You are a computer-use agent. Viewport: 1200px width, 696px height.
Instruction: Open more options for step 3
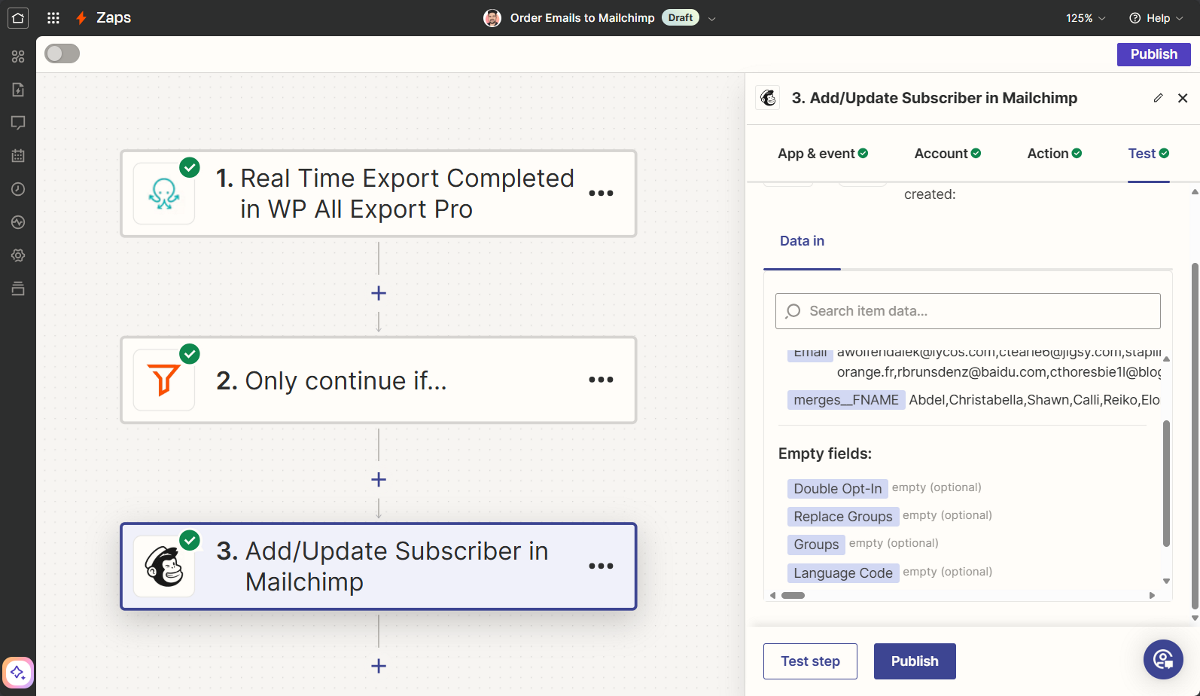pyautogui.click(x=601, y=567)
